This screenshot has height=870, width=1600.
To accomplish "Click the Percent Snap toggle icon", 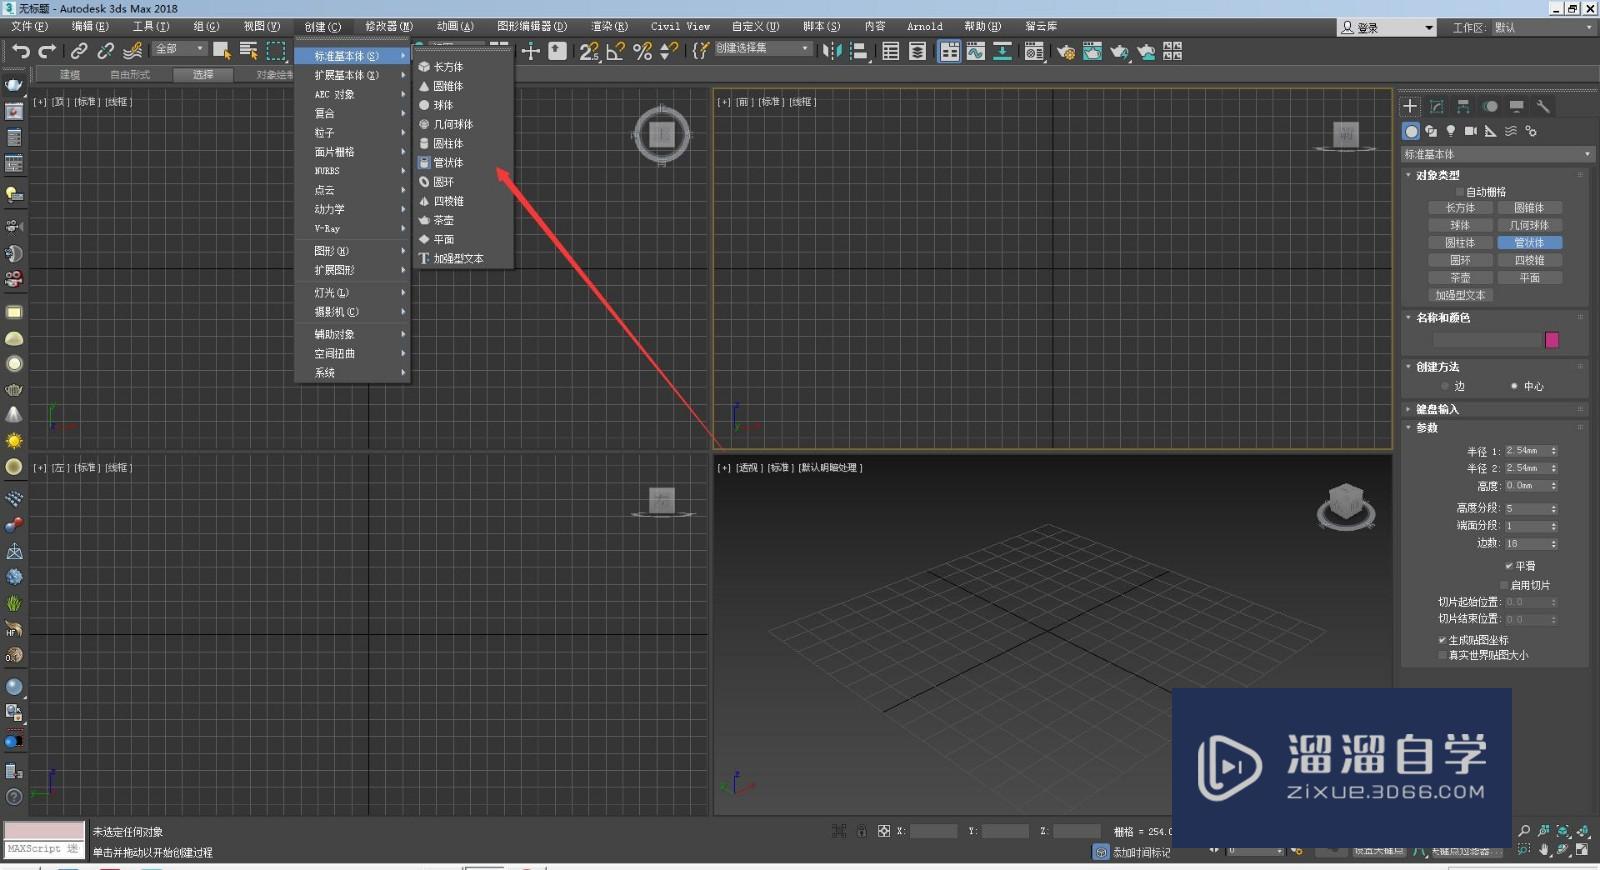I will (643, 51).
